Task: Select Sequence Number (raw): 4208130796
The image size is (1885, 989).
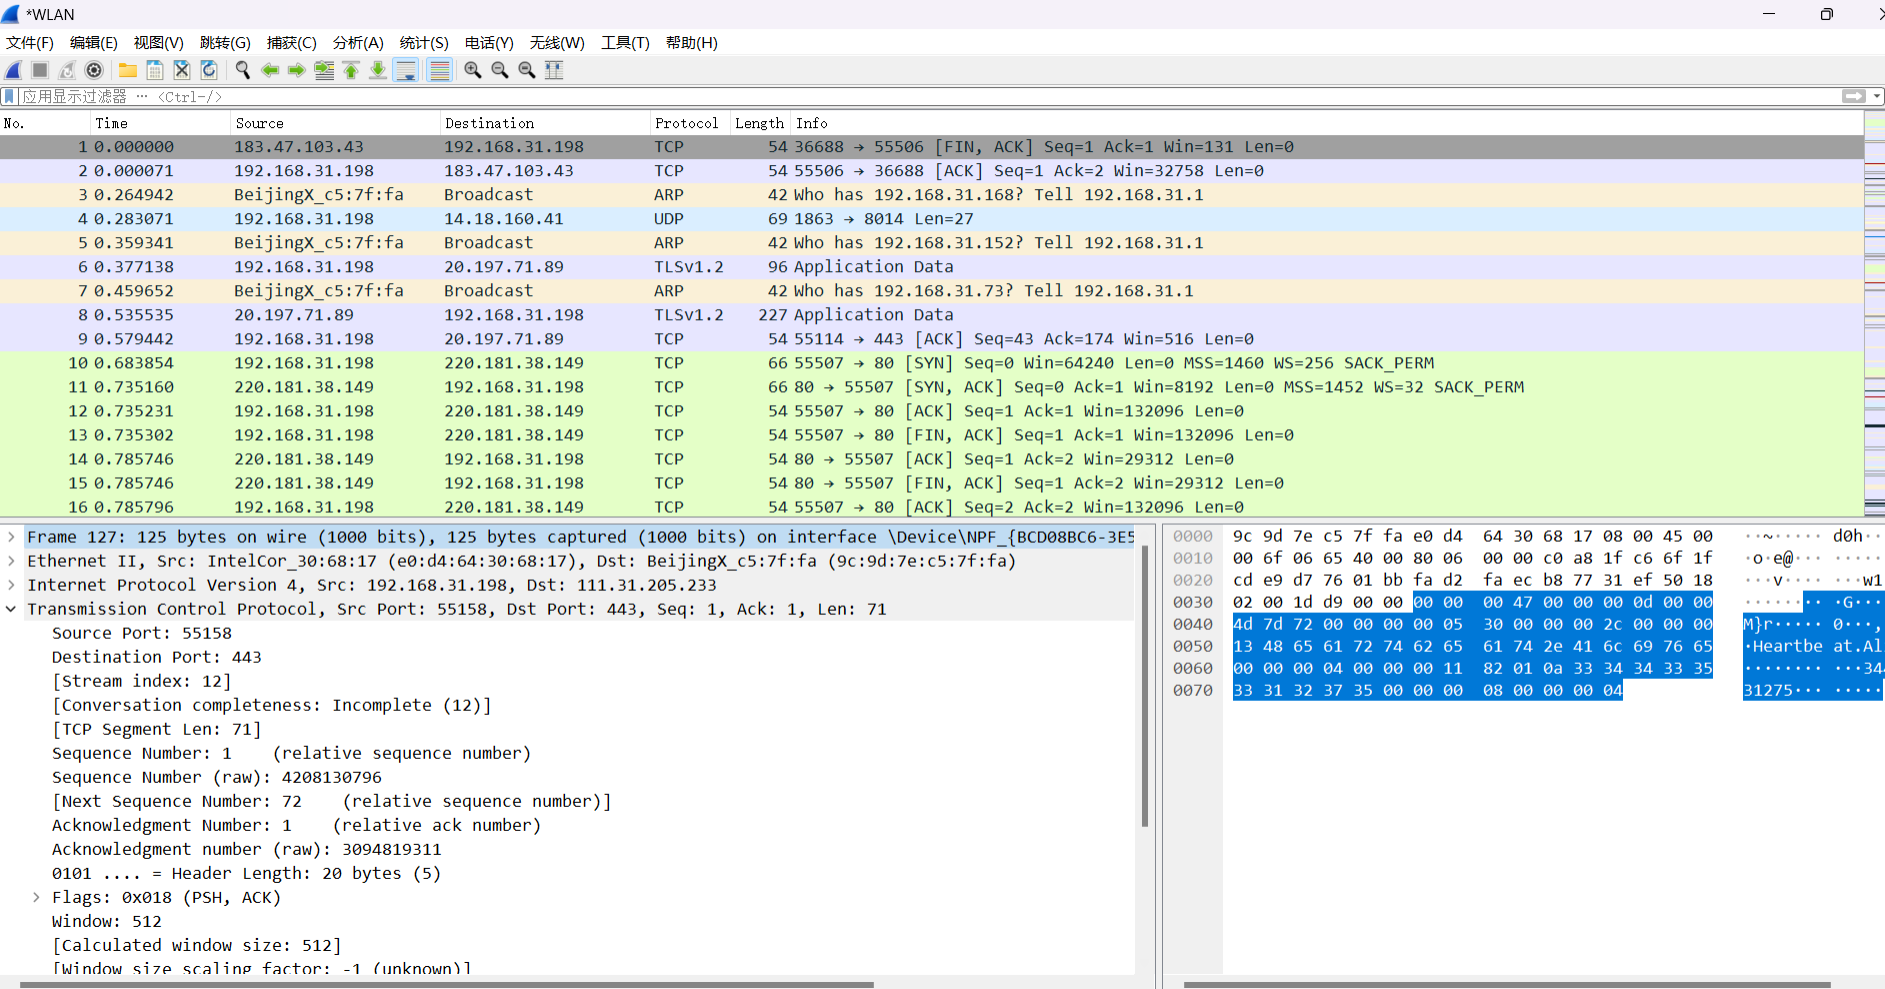Action: (217, 777)
